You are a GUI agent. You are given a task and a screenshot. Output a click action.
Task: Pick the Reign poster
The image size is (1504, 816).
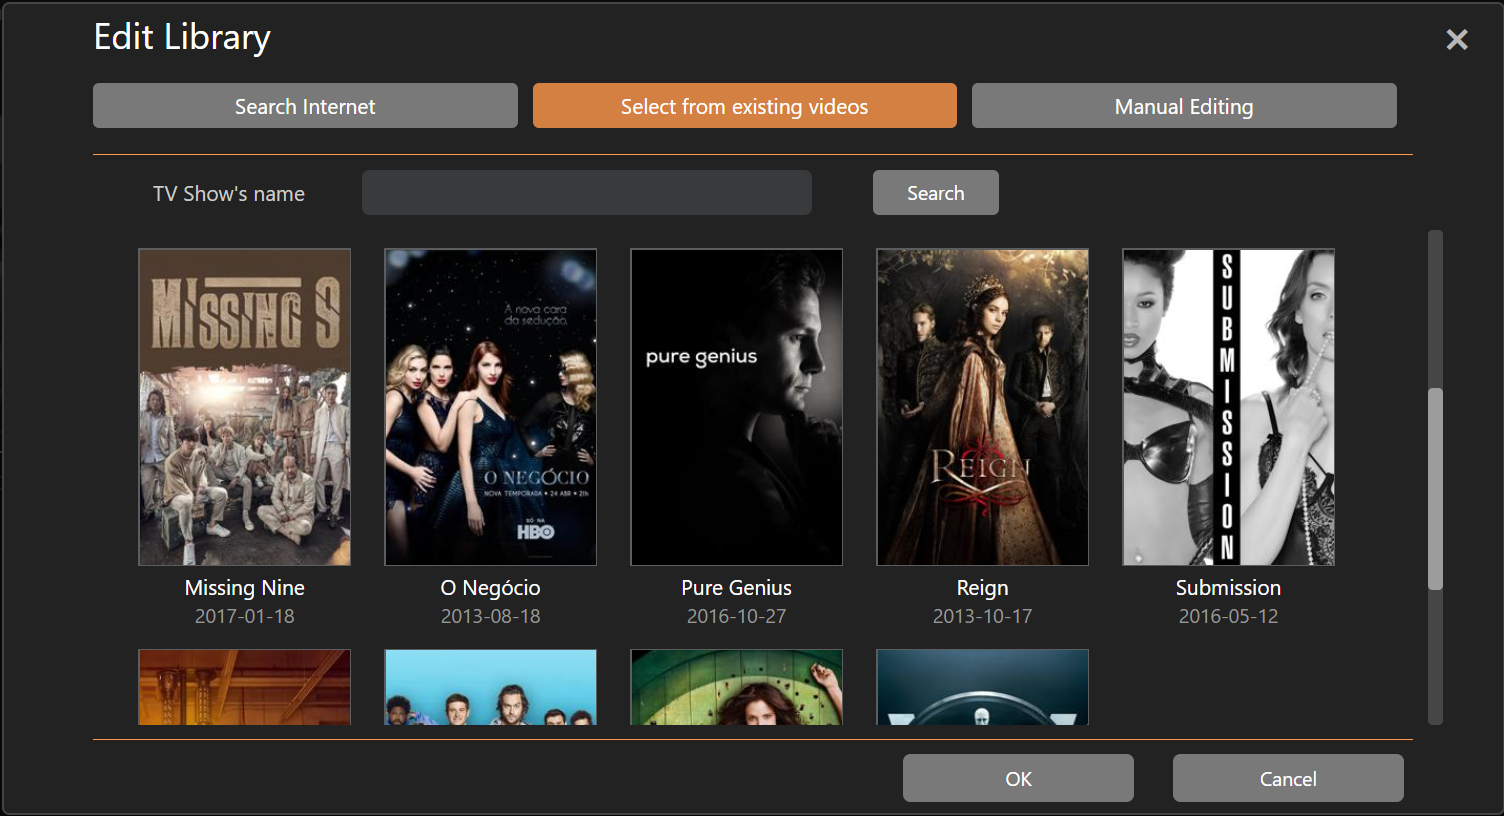point(983,407)
